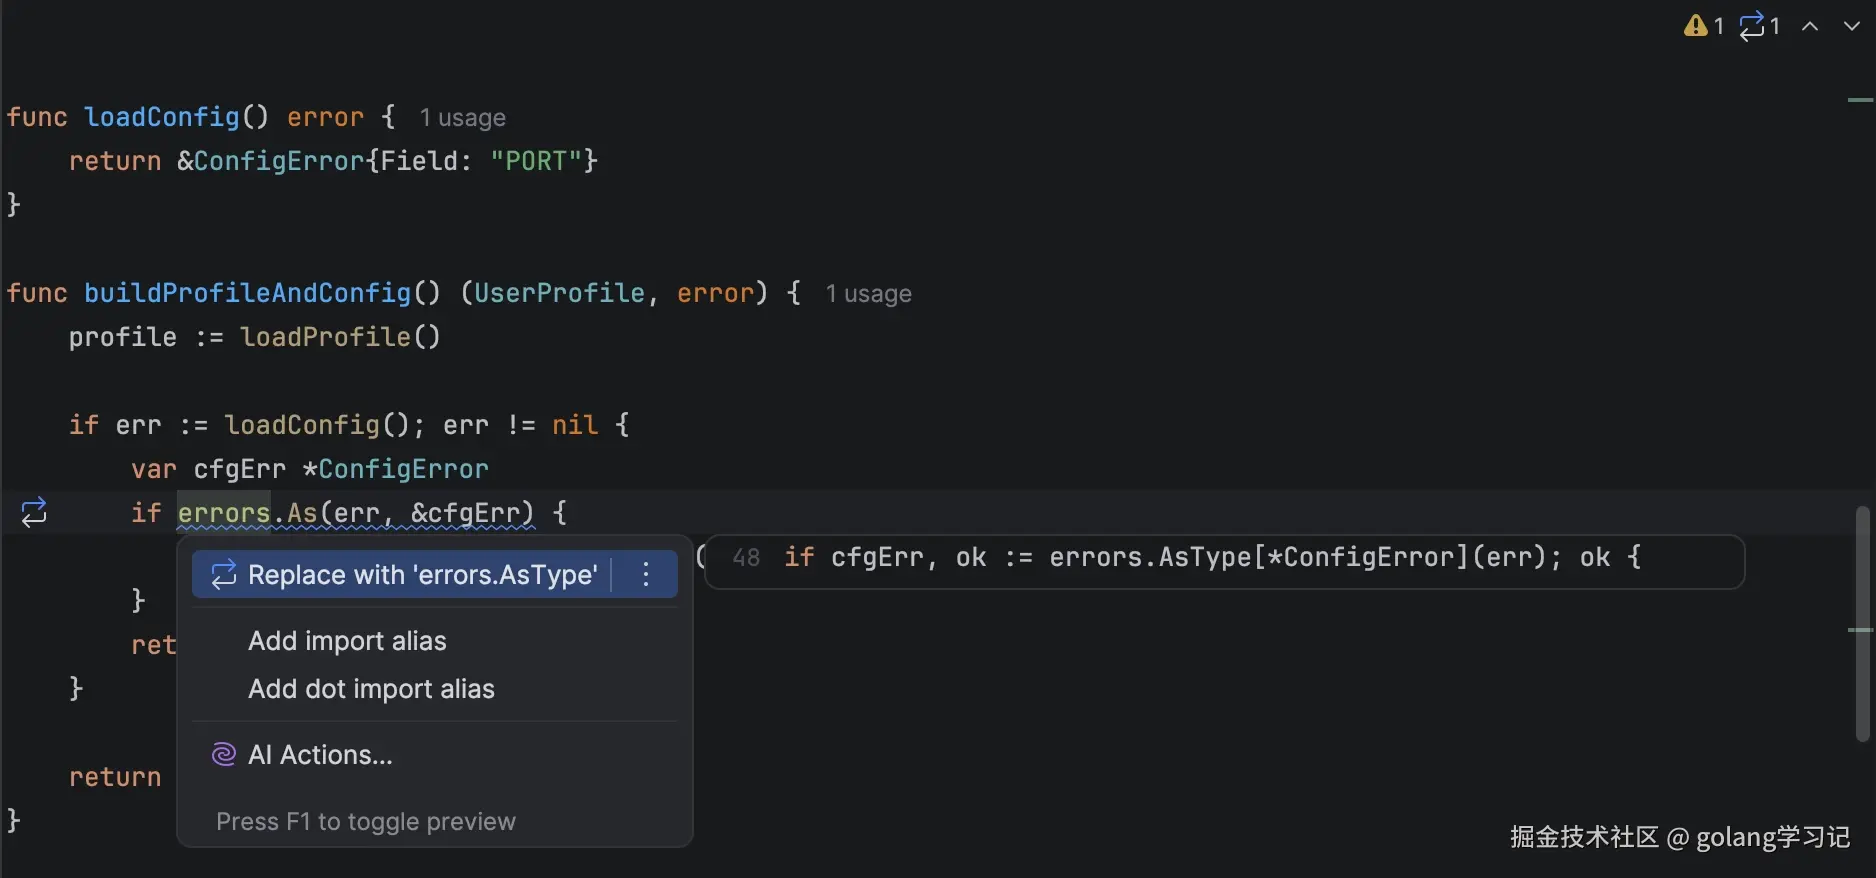Click the preview line 'errors.AsType[*ConfigError]'
1876x878 pixels.
(x=1260, y=558)
